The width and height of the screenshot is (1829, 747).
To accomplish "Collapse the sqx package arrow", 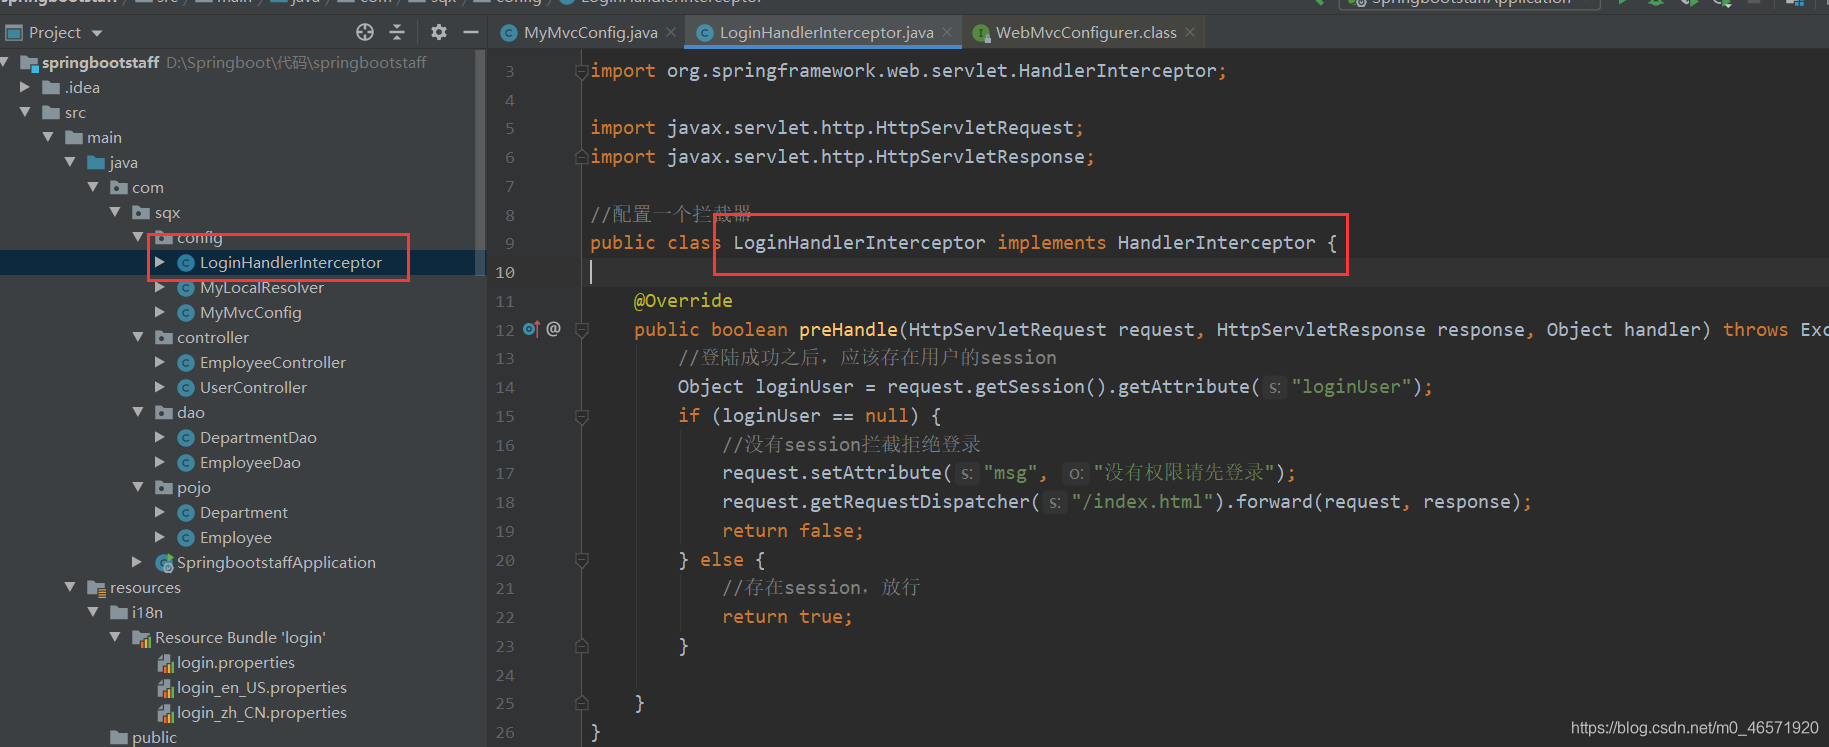I will coord(115,213).
